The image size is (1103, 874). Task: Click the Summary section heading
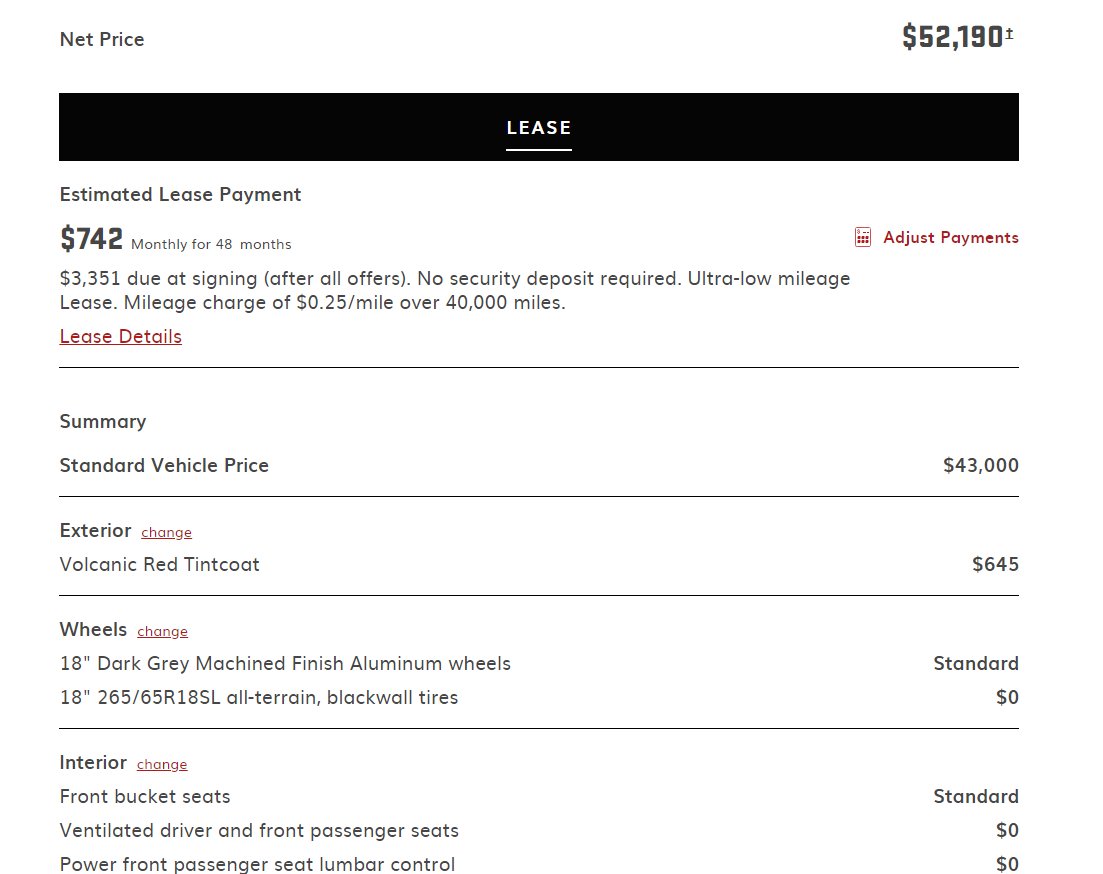103,422
